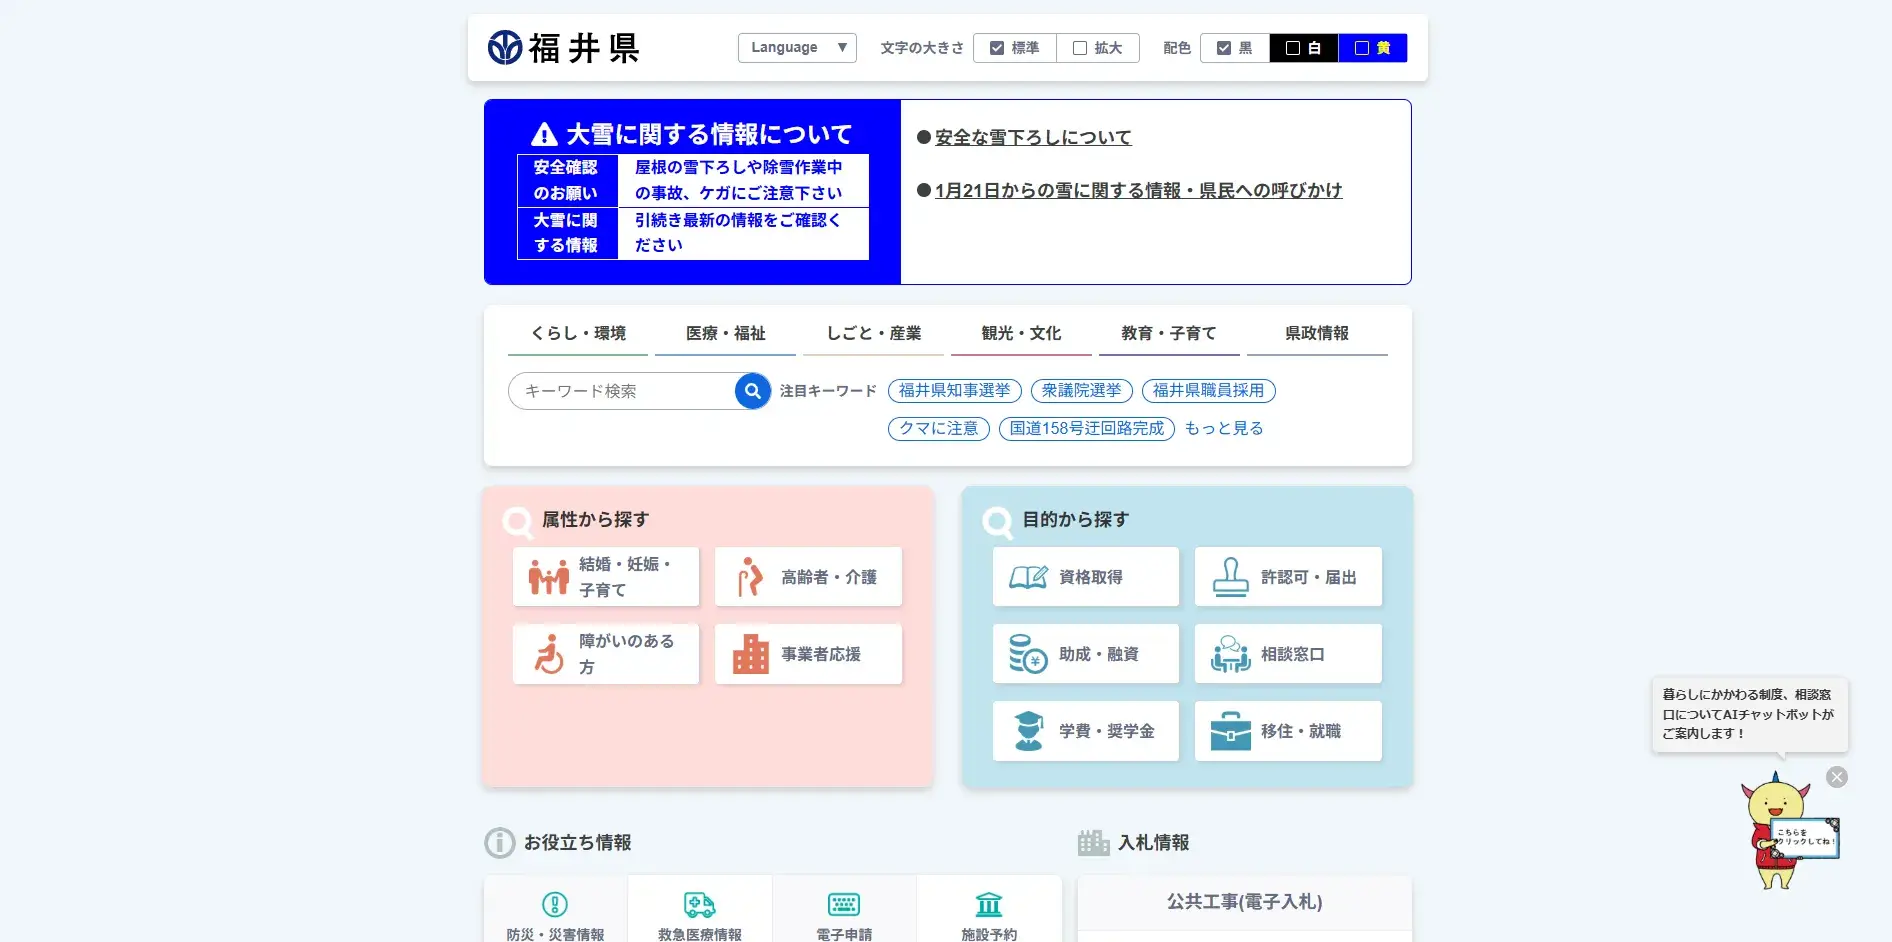Expand the くらし・環境 menu

click(579, 333)
